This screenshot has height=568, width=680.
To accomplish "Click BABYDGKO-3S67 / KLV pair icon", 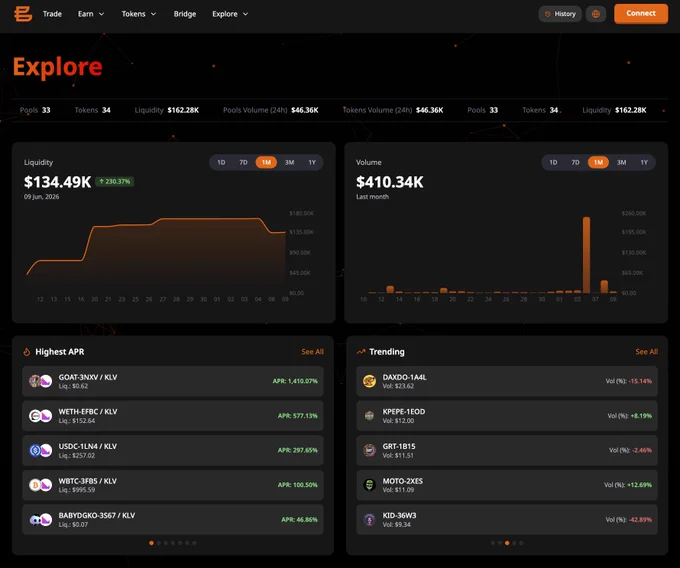I will [x=40, y=519].
